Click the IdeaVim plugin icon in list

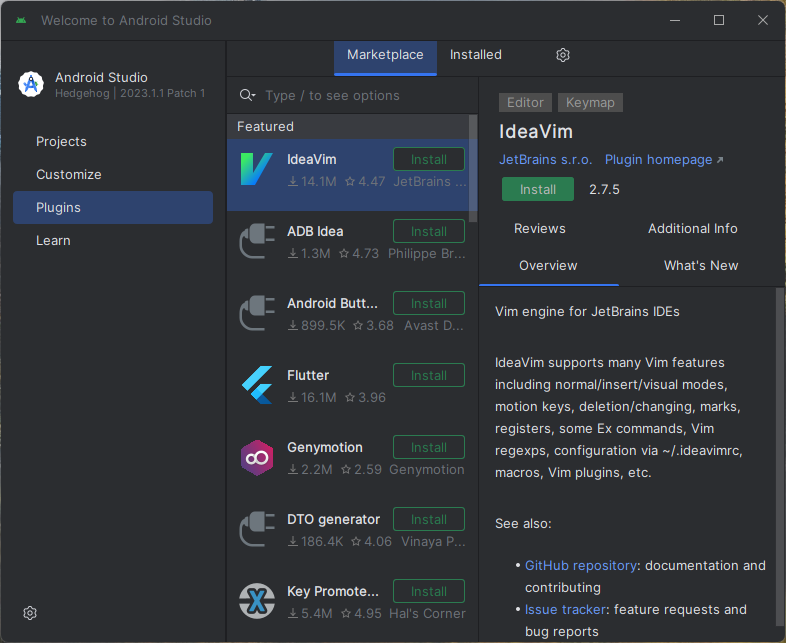tap(256, 169)
